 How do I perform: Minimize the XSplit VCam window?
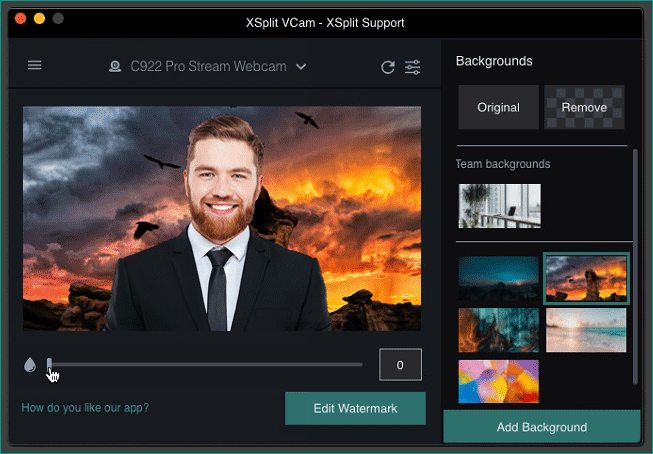[39, 18]
